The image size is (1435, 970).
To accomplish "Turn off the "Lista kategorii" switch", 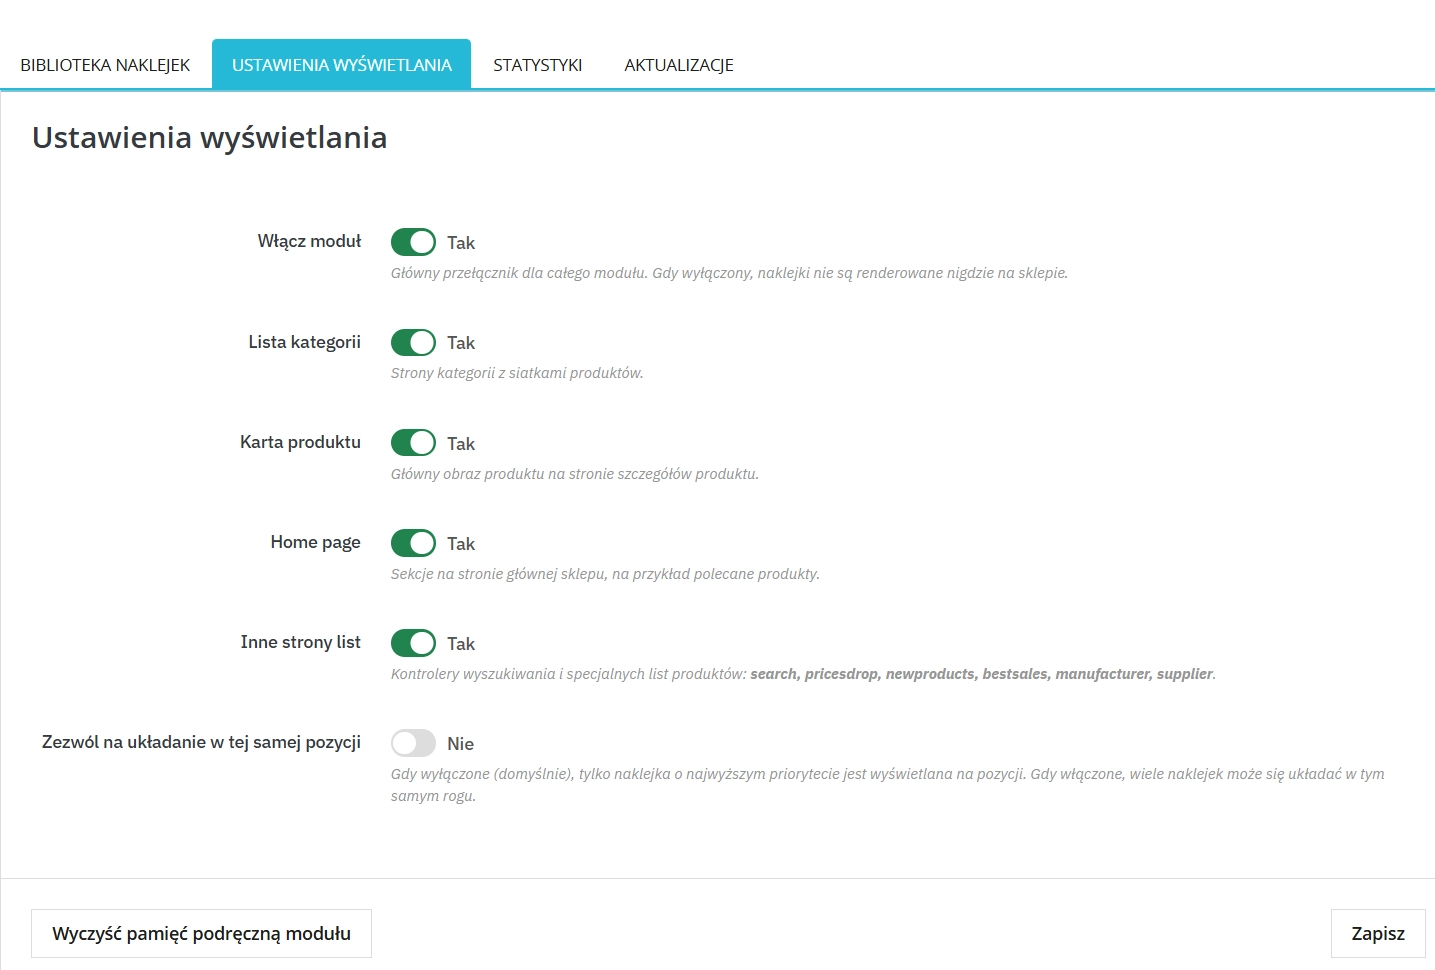I will pyautogui.click(x=413, y=342).
